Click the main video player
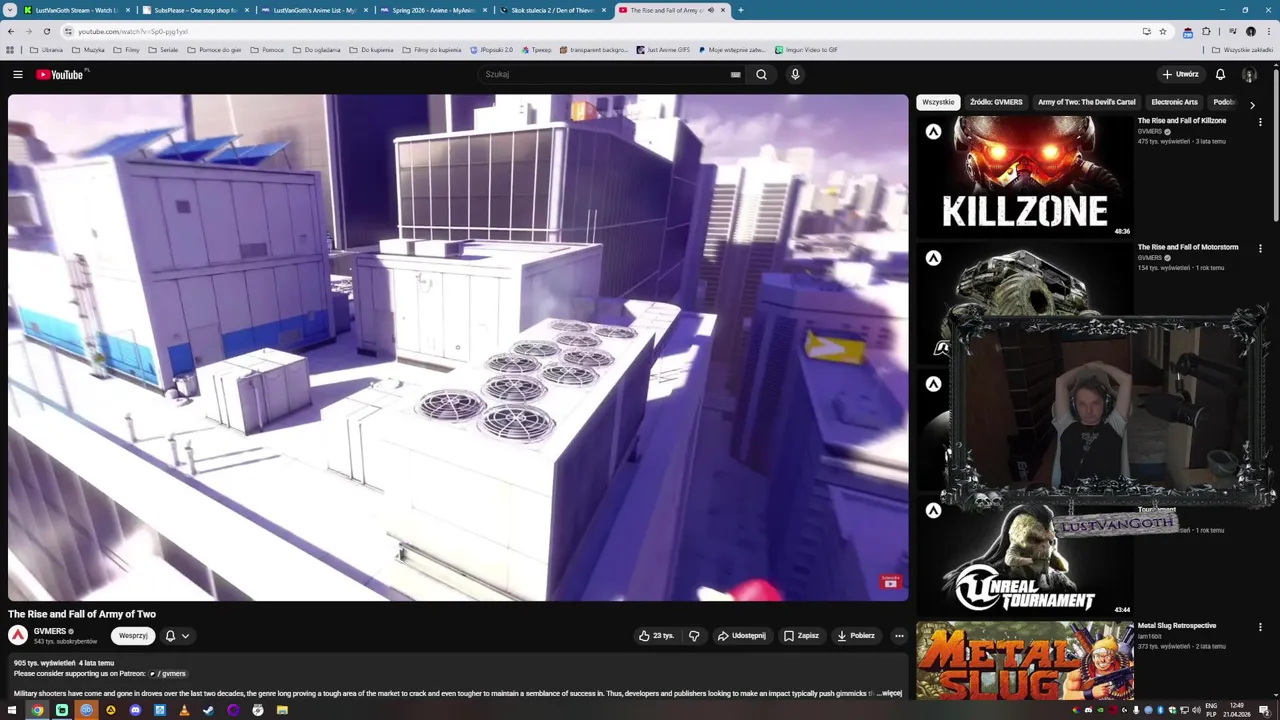 coord(458,348)
